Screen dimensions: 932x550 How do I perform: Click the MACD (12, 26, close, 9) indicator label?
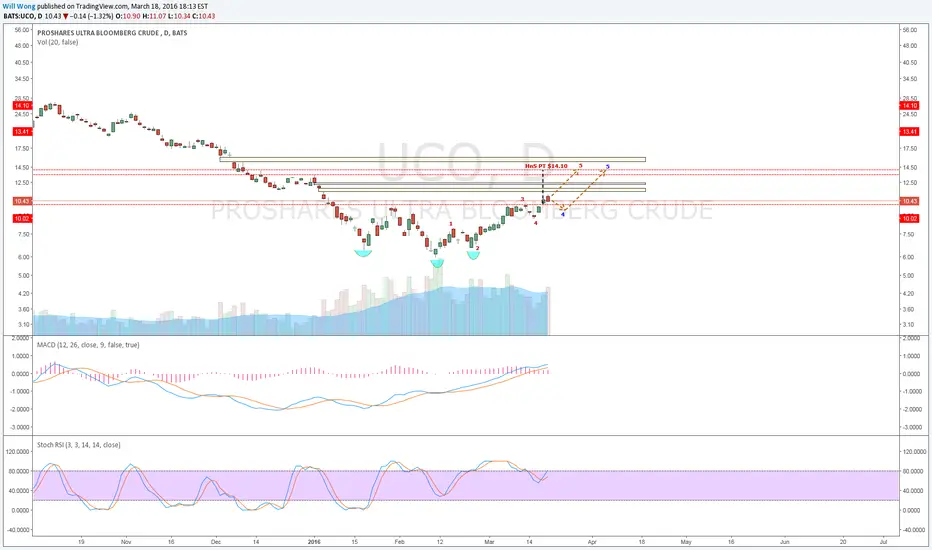point(88,345)
